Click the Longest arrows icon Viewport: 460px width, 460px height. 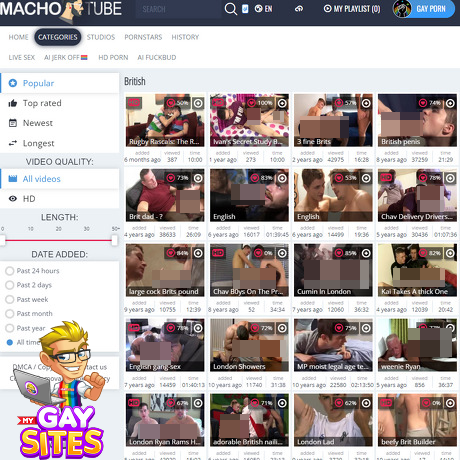point(13,143)
